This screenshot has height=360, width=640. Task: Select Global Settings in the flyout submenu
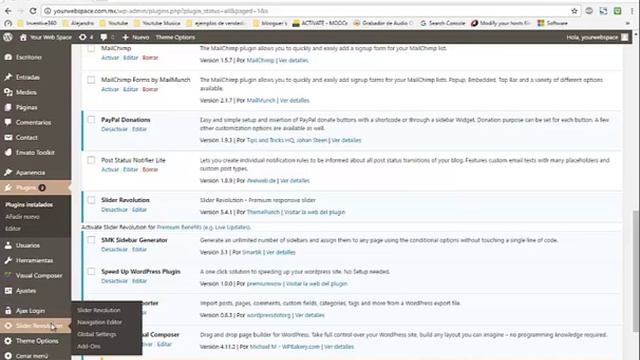97,334
